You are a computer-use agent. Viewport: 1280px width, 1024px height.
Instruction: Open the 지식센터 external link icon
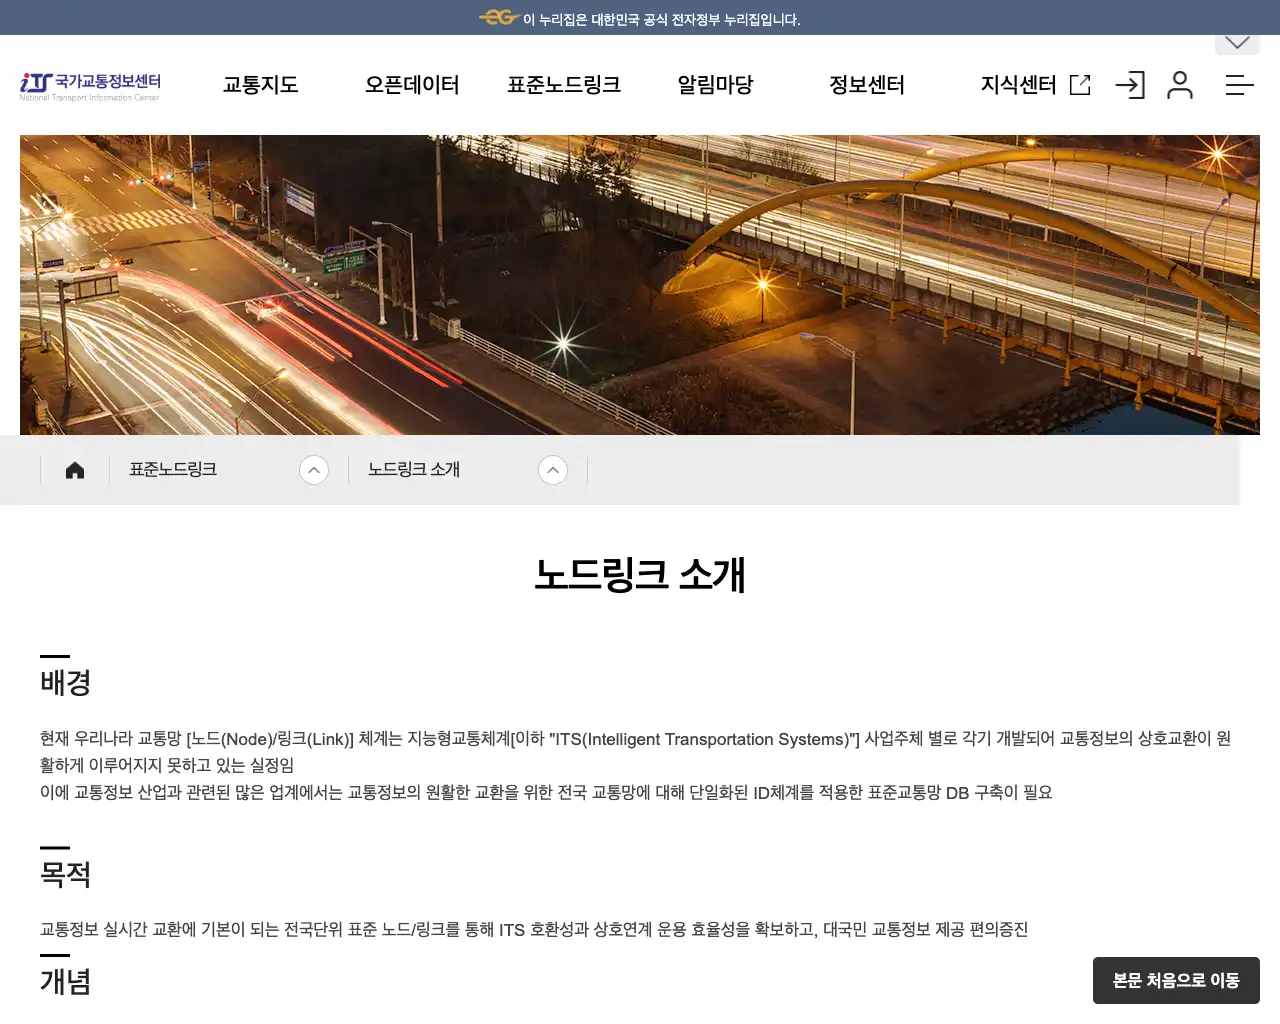tap(1079, 85)
